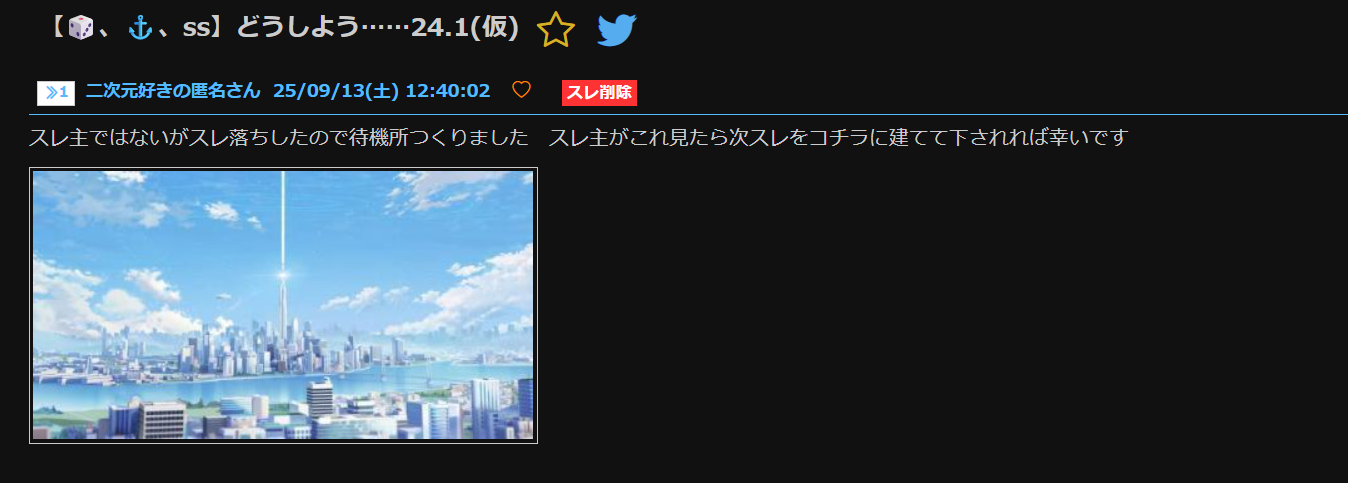Screen dimensions: 1348x483
Task: Click the 'ss' tag in the title
Action: click(x=194, y=29)
